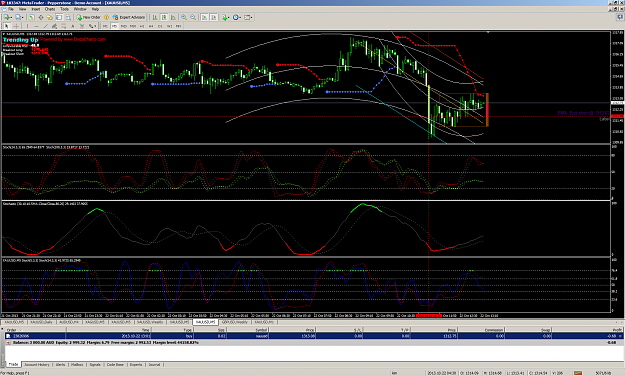Select the cursor arrow tool

(x=6, y=26)
